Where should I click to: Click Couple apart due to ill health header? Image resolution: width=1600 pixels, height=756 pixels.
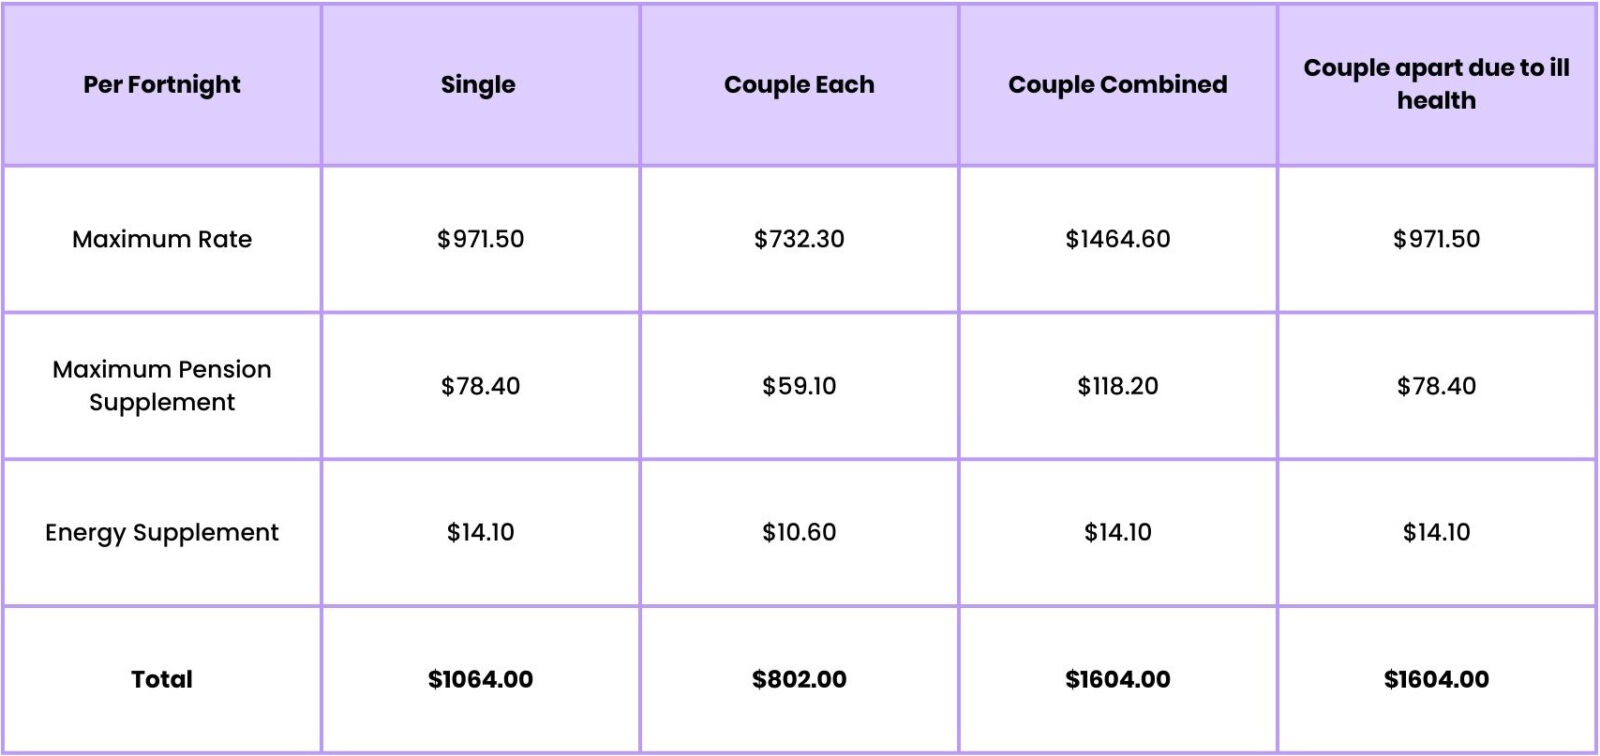1437,84
